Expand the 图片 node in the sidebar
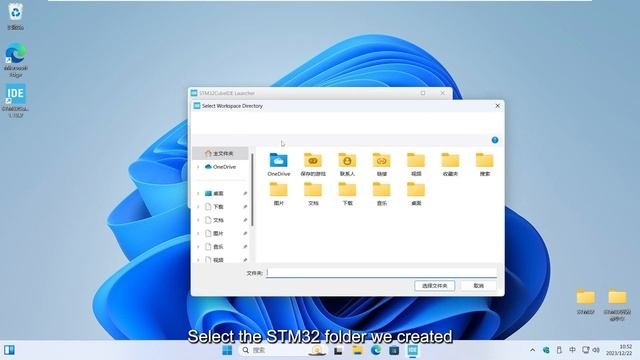 [x=198, y=233]
